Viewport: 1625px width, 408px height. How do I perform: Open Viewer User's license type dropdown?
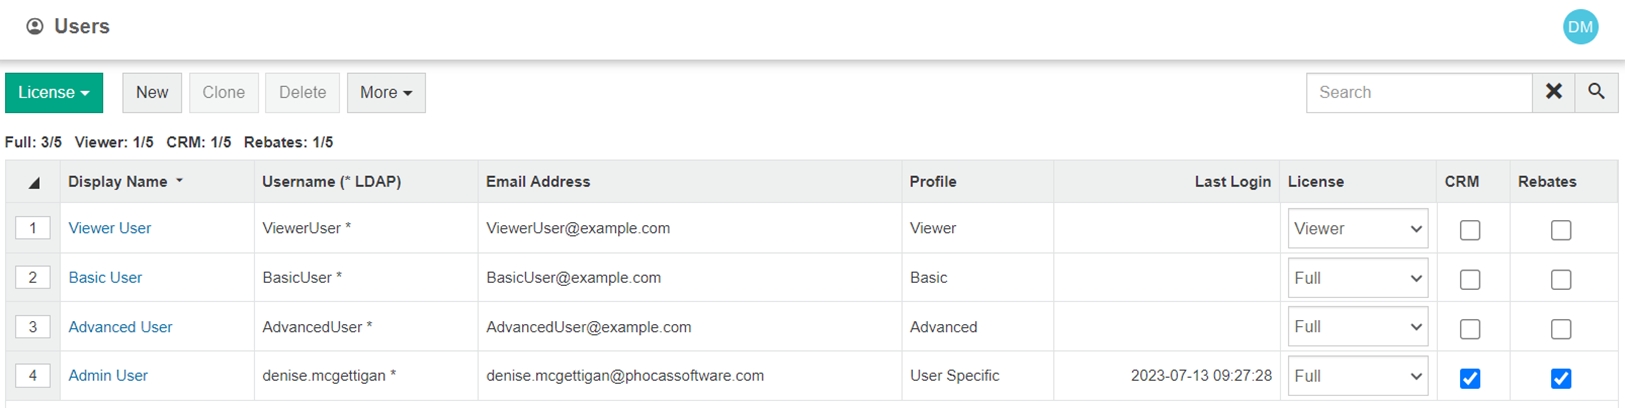(x=1357, y=229)
